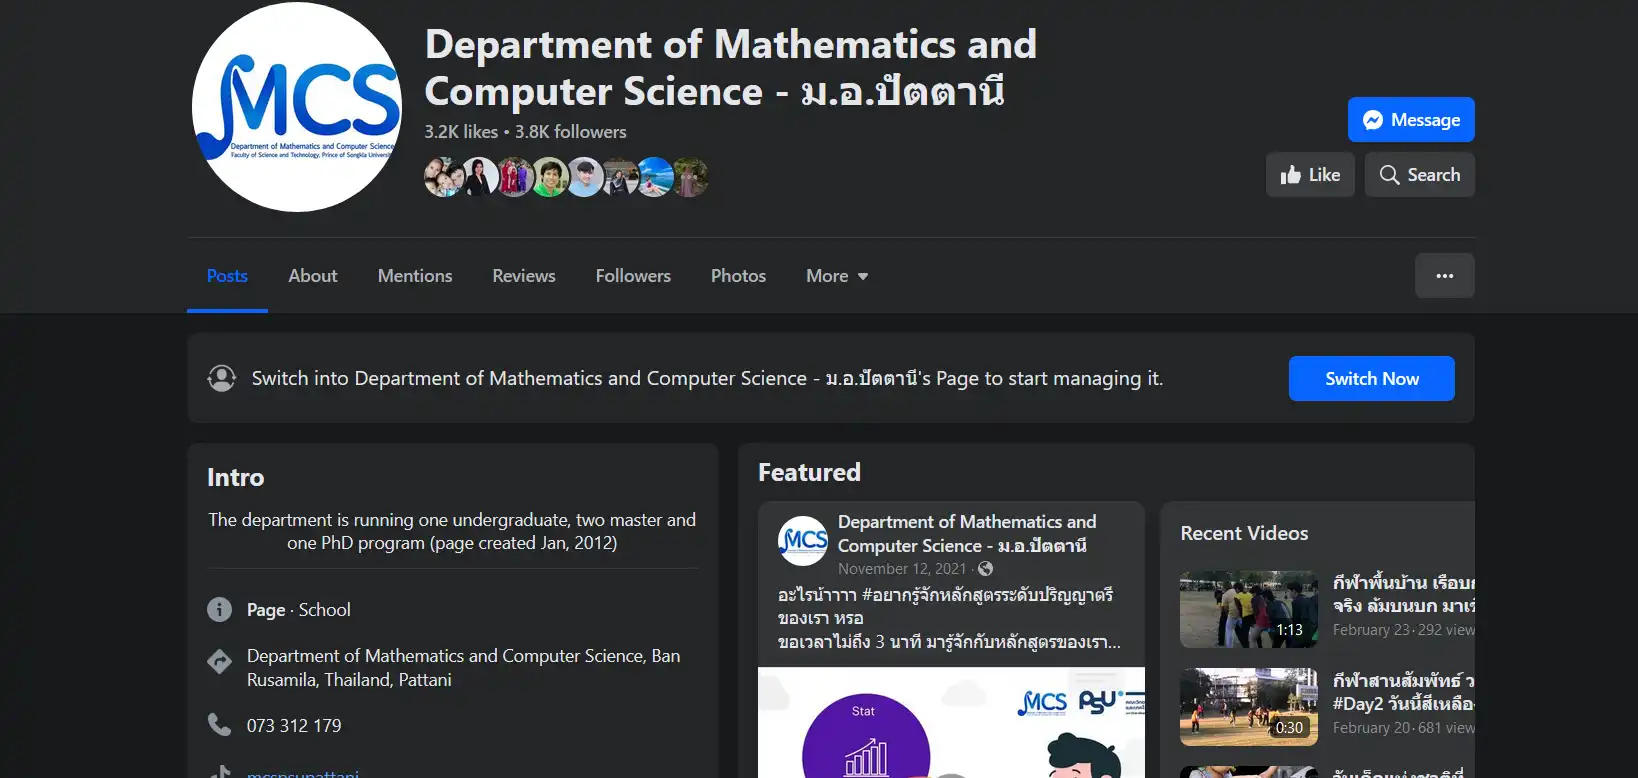Open the About tab
The image size is (1638, 778).
313,276
